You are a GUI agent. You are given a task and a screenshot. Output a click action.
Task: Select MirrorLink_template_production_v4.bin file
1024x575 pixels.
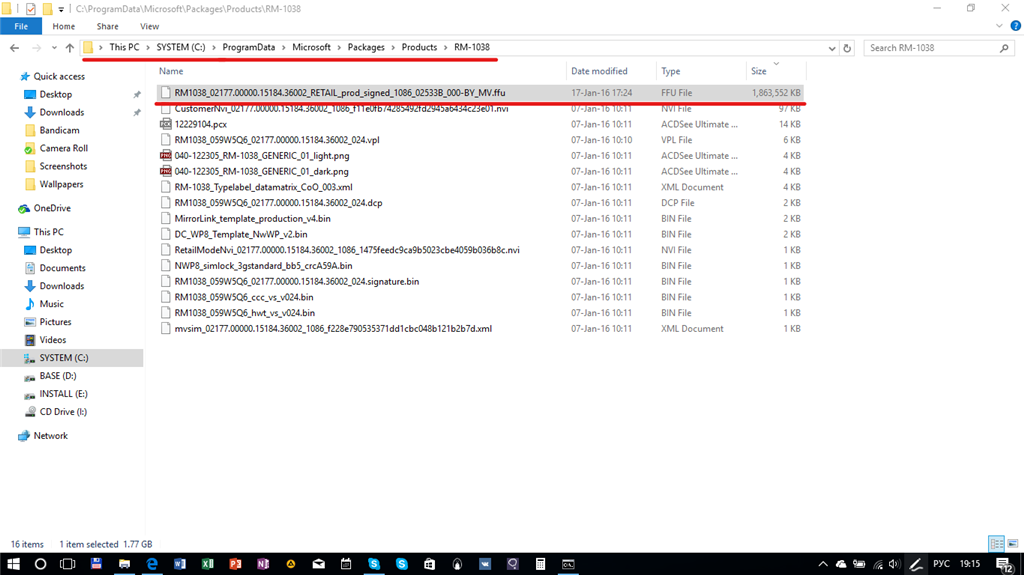[480, 218]
